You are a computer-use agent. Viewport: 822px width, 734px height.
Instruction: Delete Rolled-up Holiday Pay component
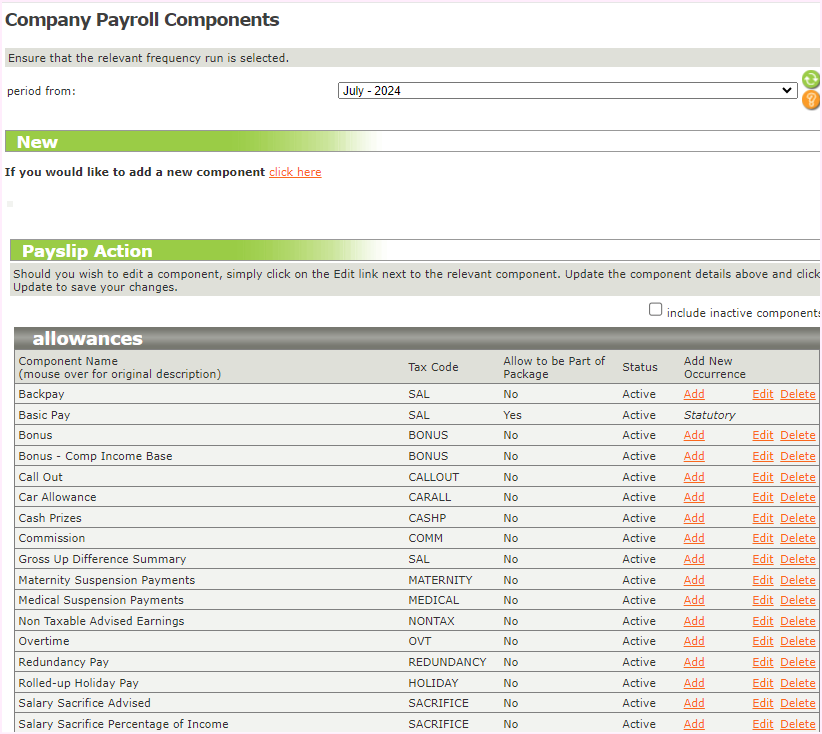[797, 683]
